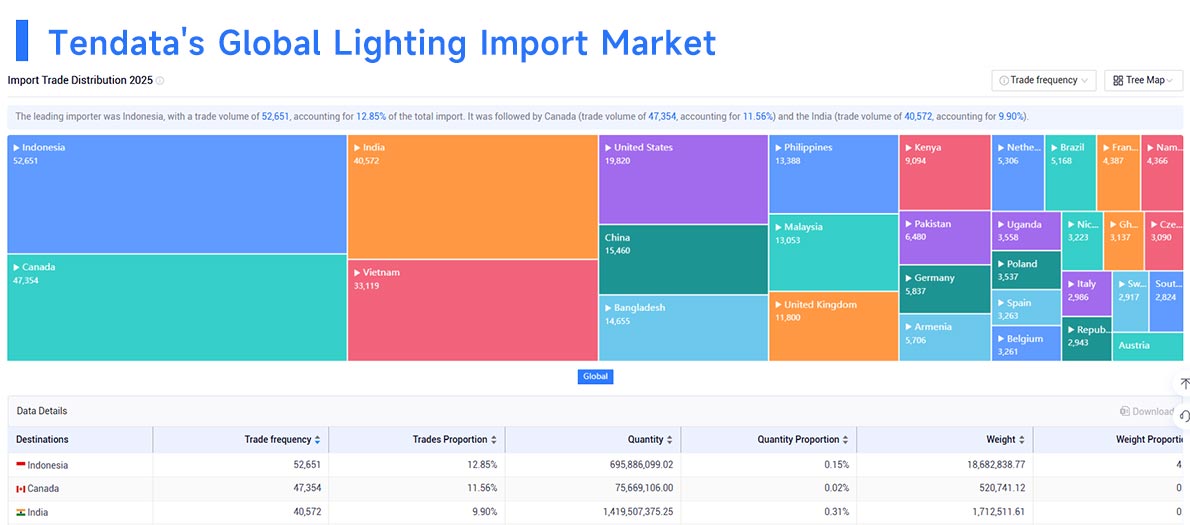The height and width of the screenshot is (525, 1190).
Task: Open the Trade frequency dropdown
Action: pyautogui.click(x=1044, y=80)
